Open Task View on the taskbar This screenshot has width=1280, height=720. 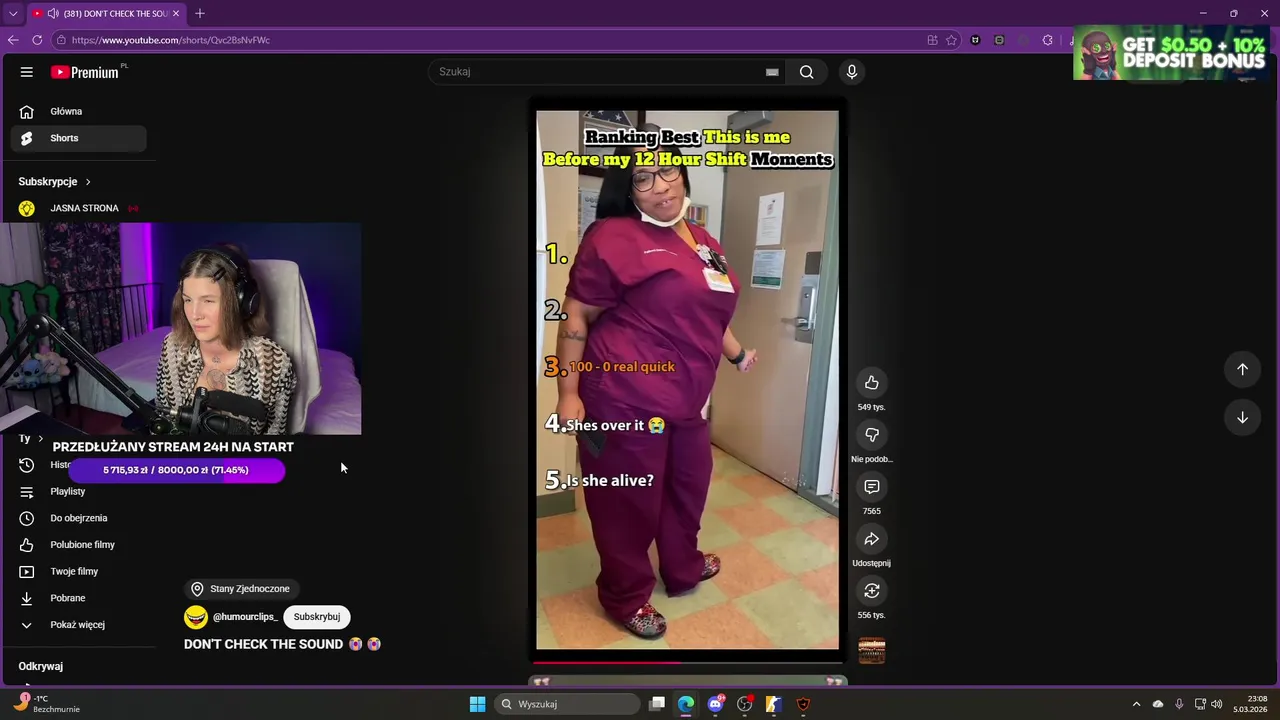(657, 704)
